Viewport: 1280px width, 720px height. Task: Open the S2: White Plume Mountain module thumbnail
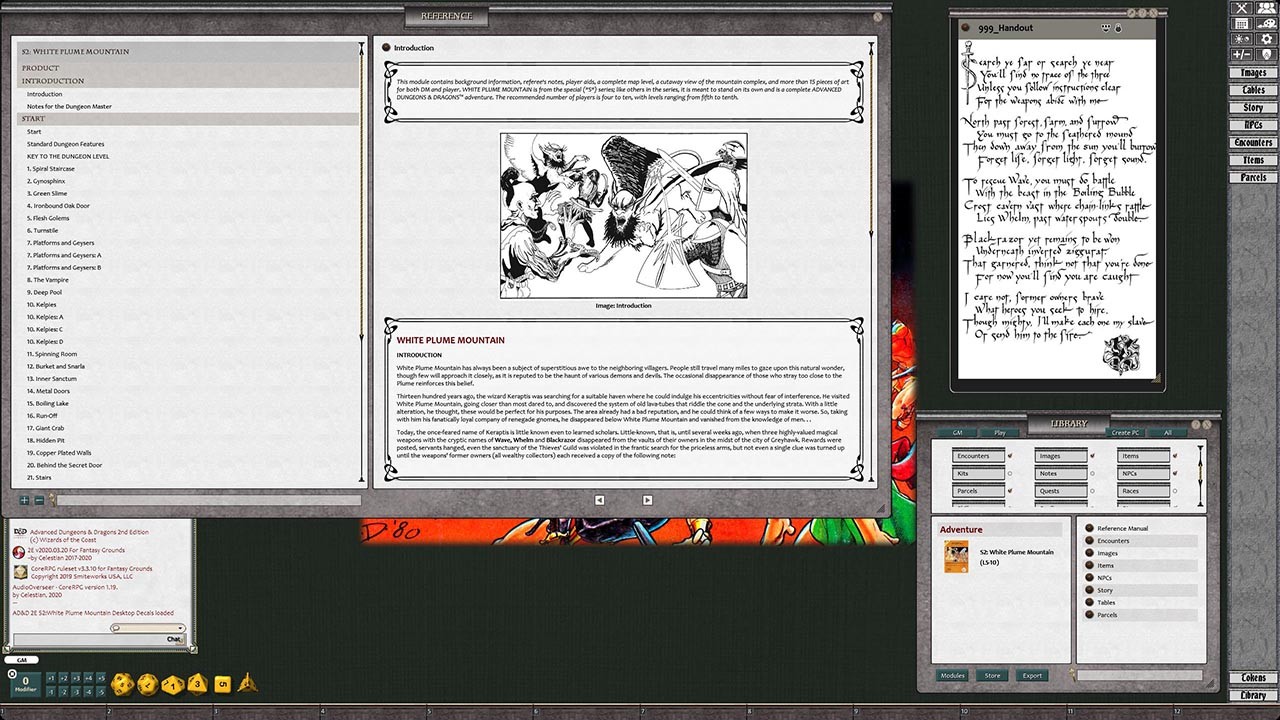955,557
